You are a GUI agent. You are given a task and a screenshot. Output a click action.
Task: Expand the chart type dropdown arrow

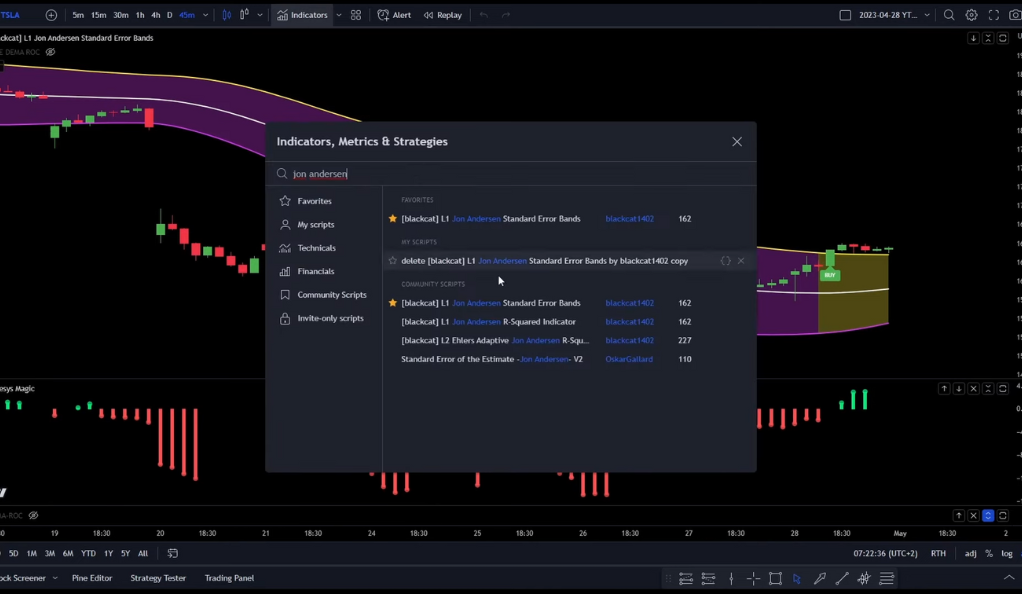259,15
